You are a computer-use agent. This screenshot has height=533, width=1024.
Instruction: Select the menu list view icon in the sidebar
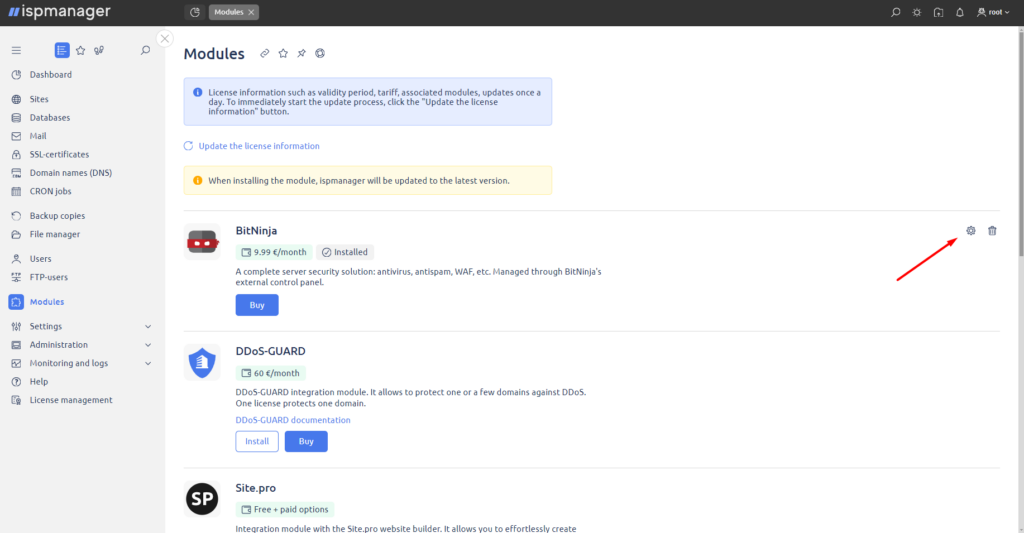[62, 50]
